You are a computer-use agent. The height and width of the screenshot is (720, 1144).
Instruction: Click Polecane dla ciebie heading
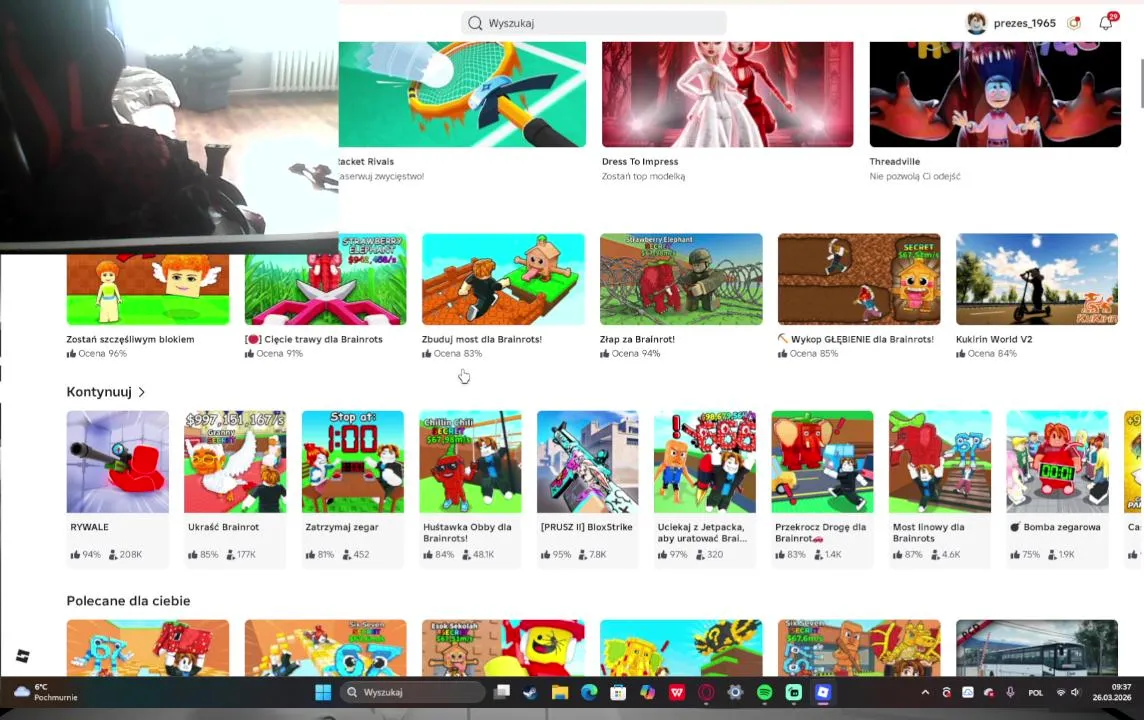128,600
